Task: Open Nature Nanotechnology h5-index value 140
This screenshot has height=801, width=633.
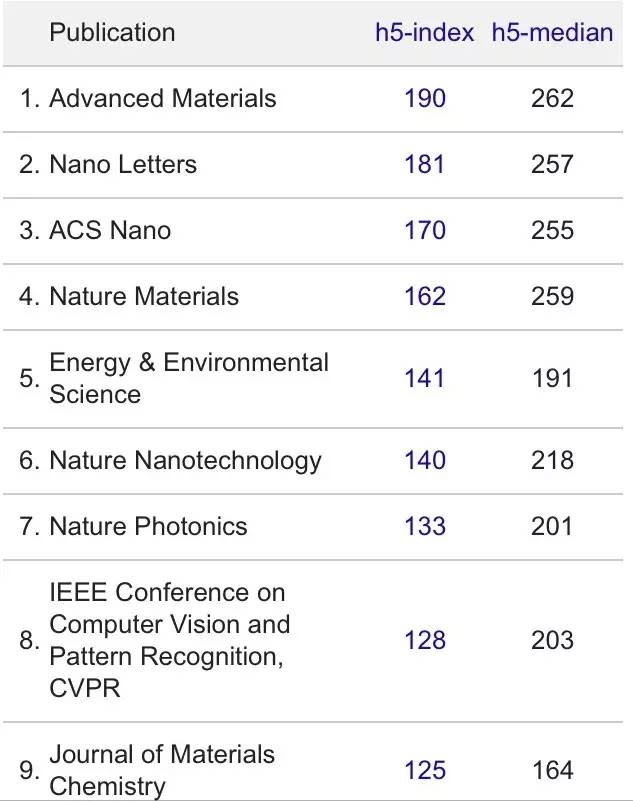Action: tap(425, 460)
